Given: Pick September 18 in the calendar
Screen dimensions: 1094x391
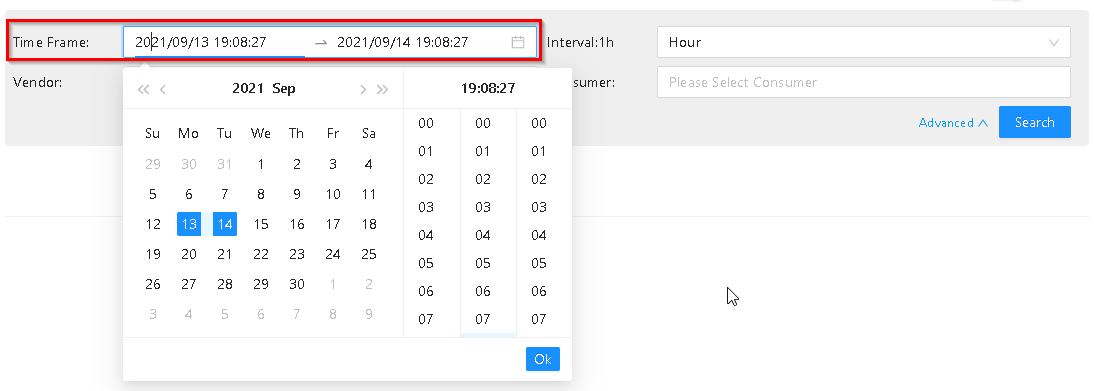Looking at the screenshot, I should [369, 224].
